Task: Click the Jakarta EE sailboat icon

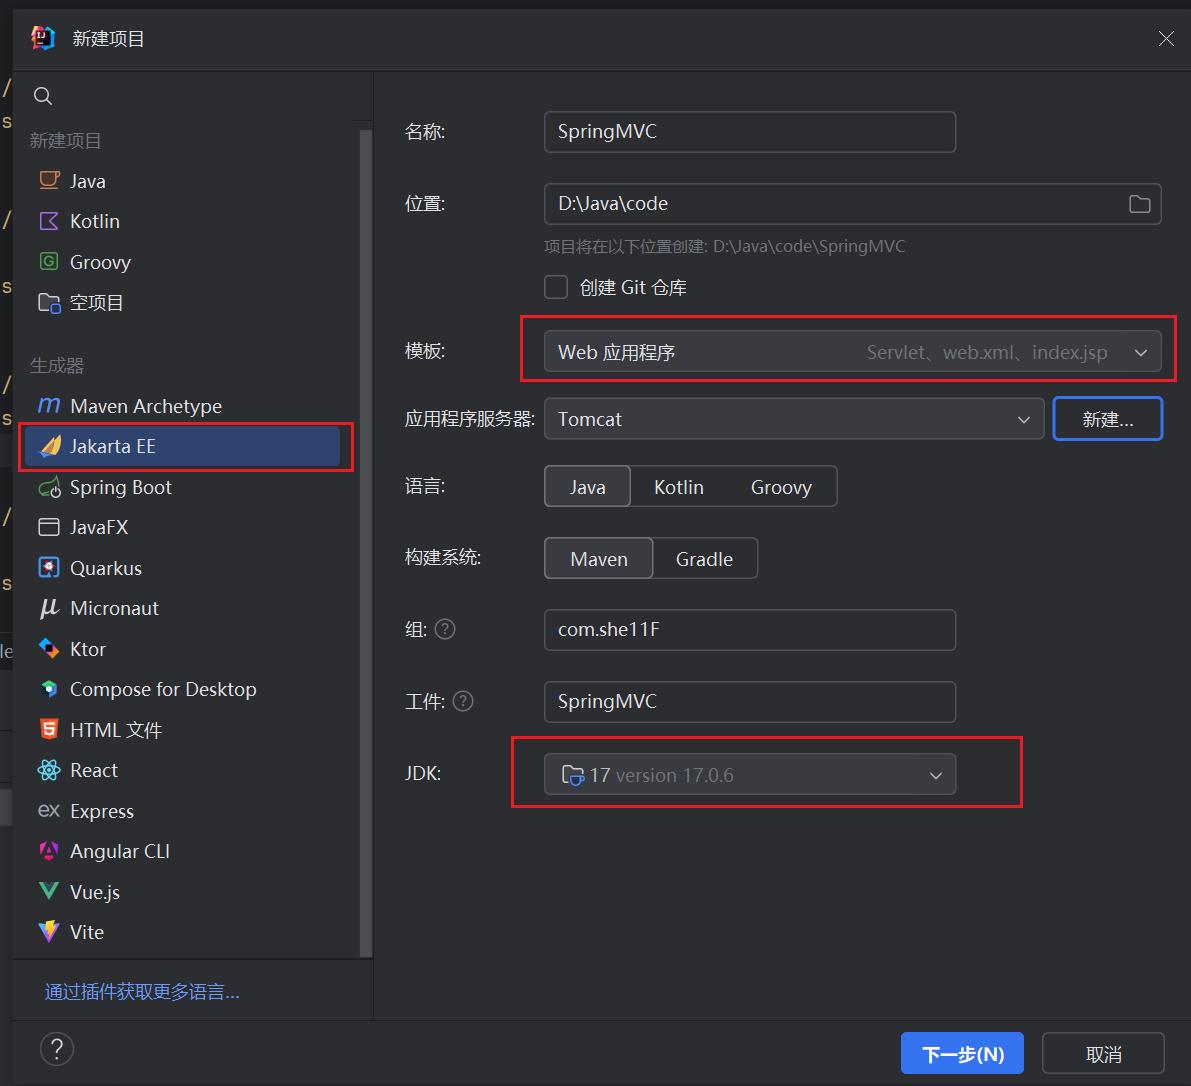Action: point(50,446)
